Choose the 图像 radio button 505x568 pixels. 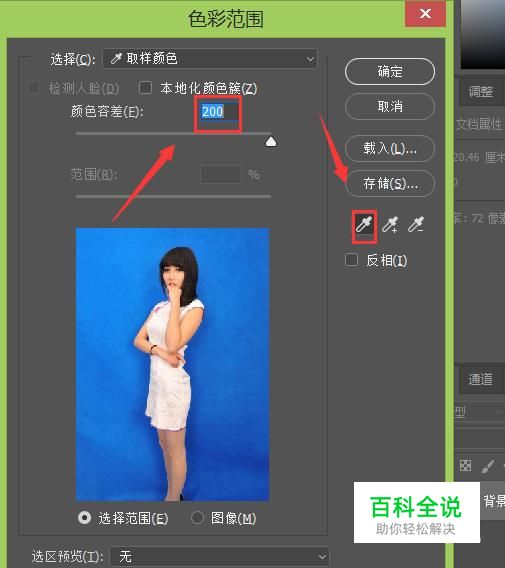click(x=197, y=518)
